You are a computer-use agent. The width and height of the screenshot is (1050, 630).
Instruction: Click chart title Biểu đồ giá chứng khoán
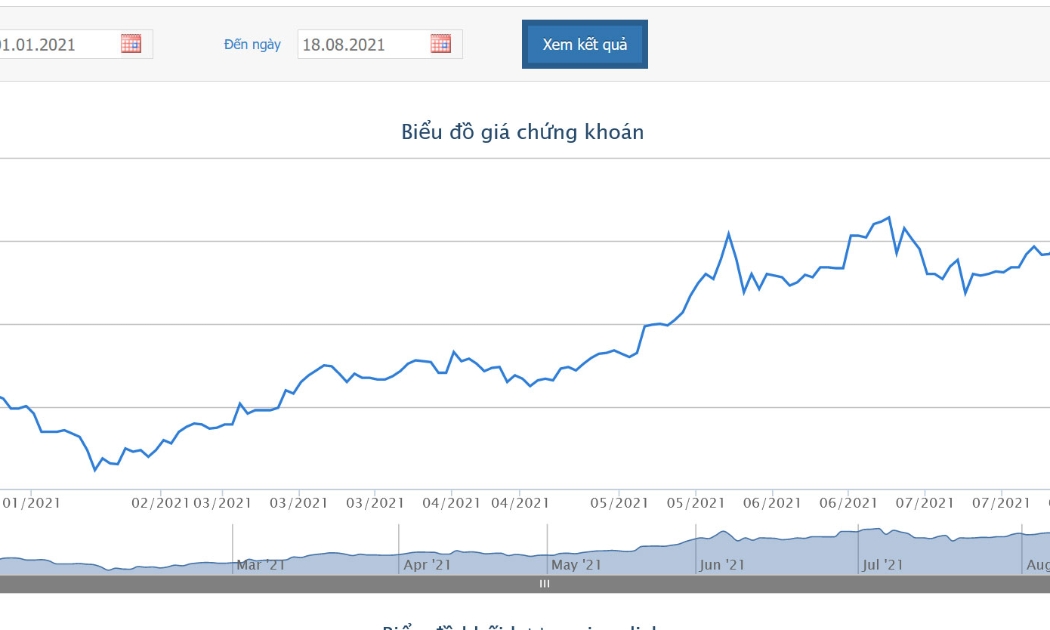point(522,131)
